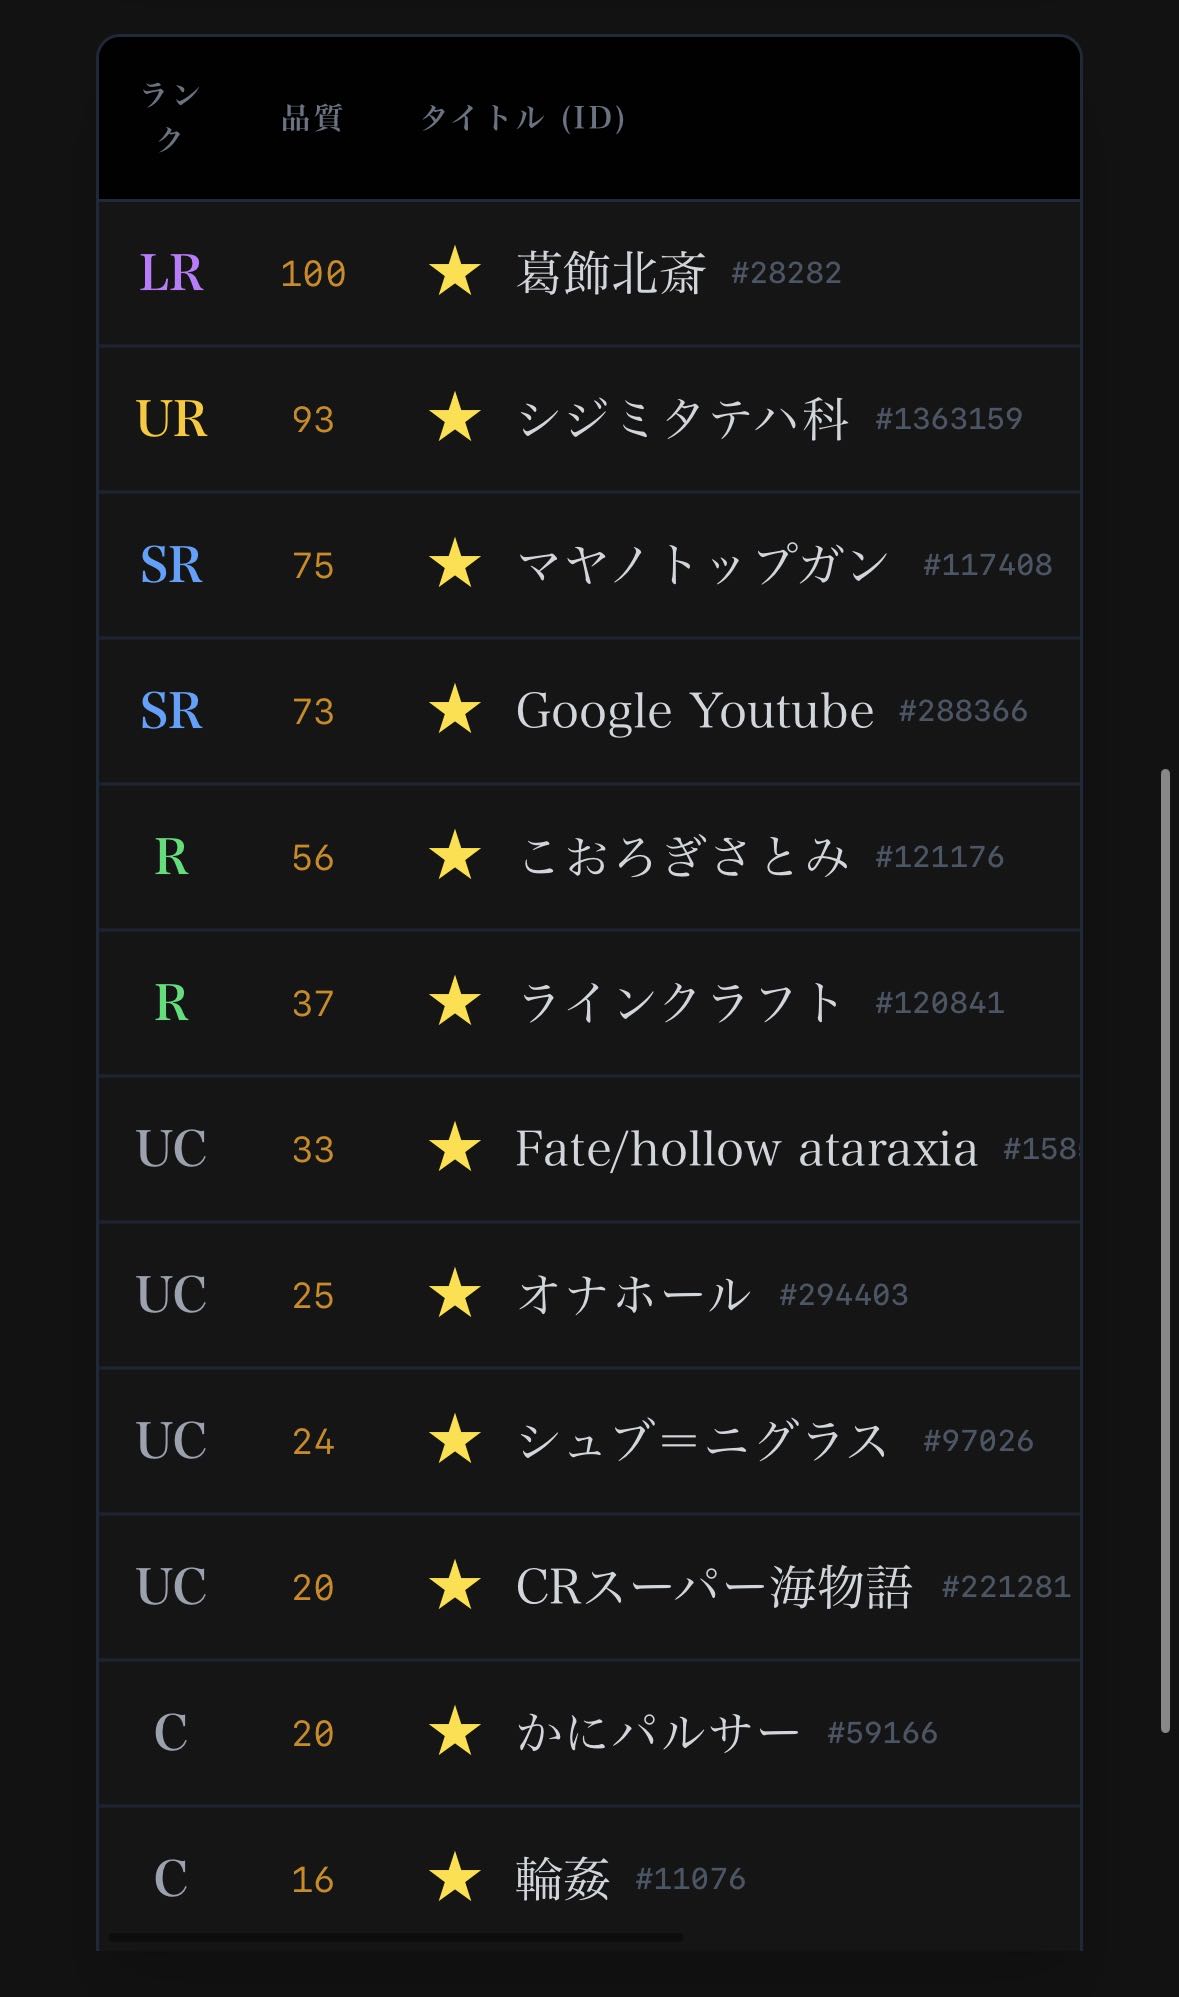The image size is (1179, 1997).
Task: Open the Google Youtube title entry
Action: click(x=694, y=711)
